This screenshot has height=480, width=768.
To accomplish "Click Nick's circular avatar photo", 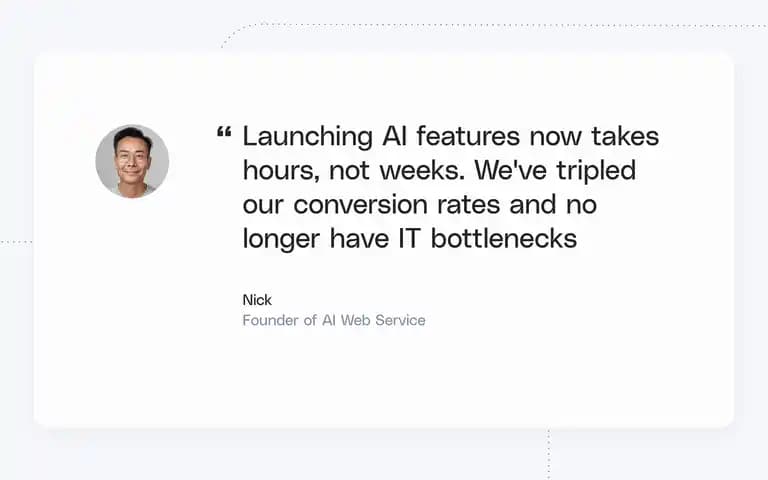I will [132, 161].
